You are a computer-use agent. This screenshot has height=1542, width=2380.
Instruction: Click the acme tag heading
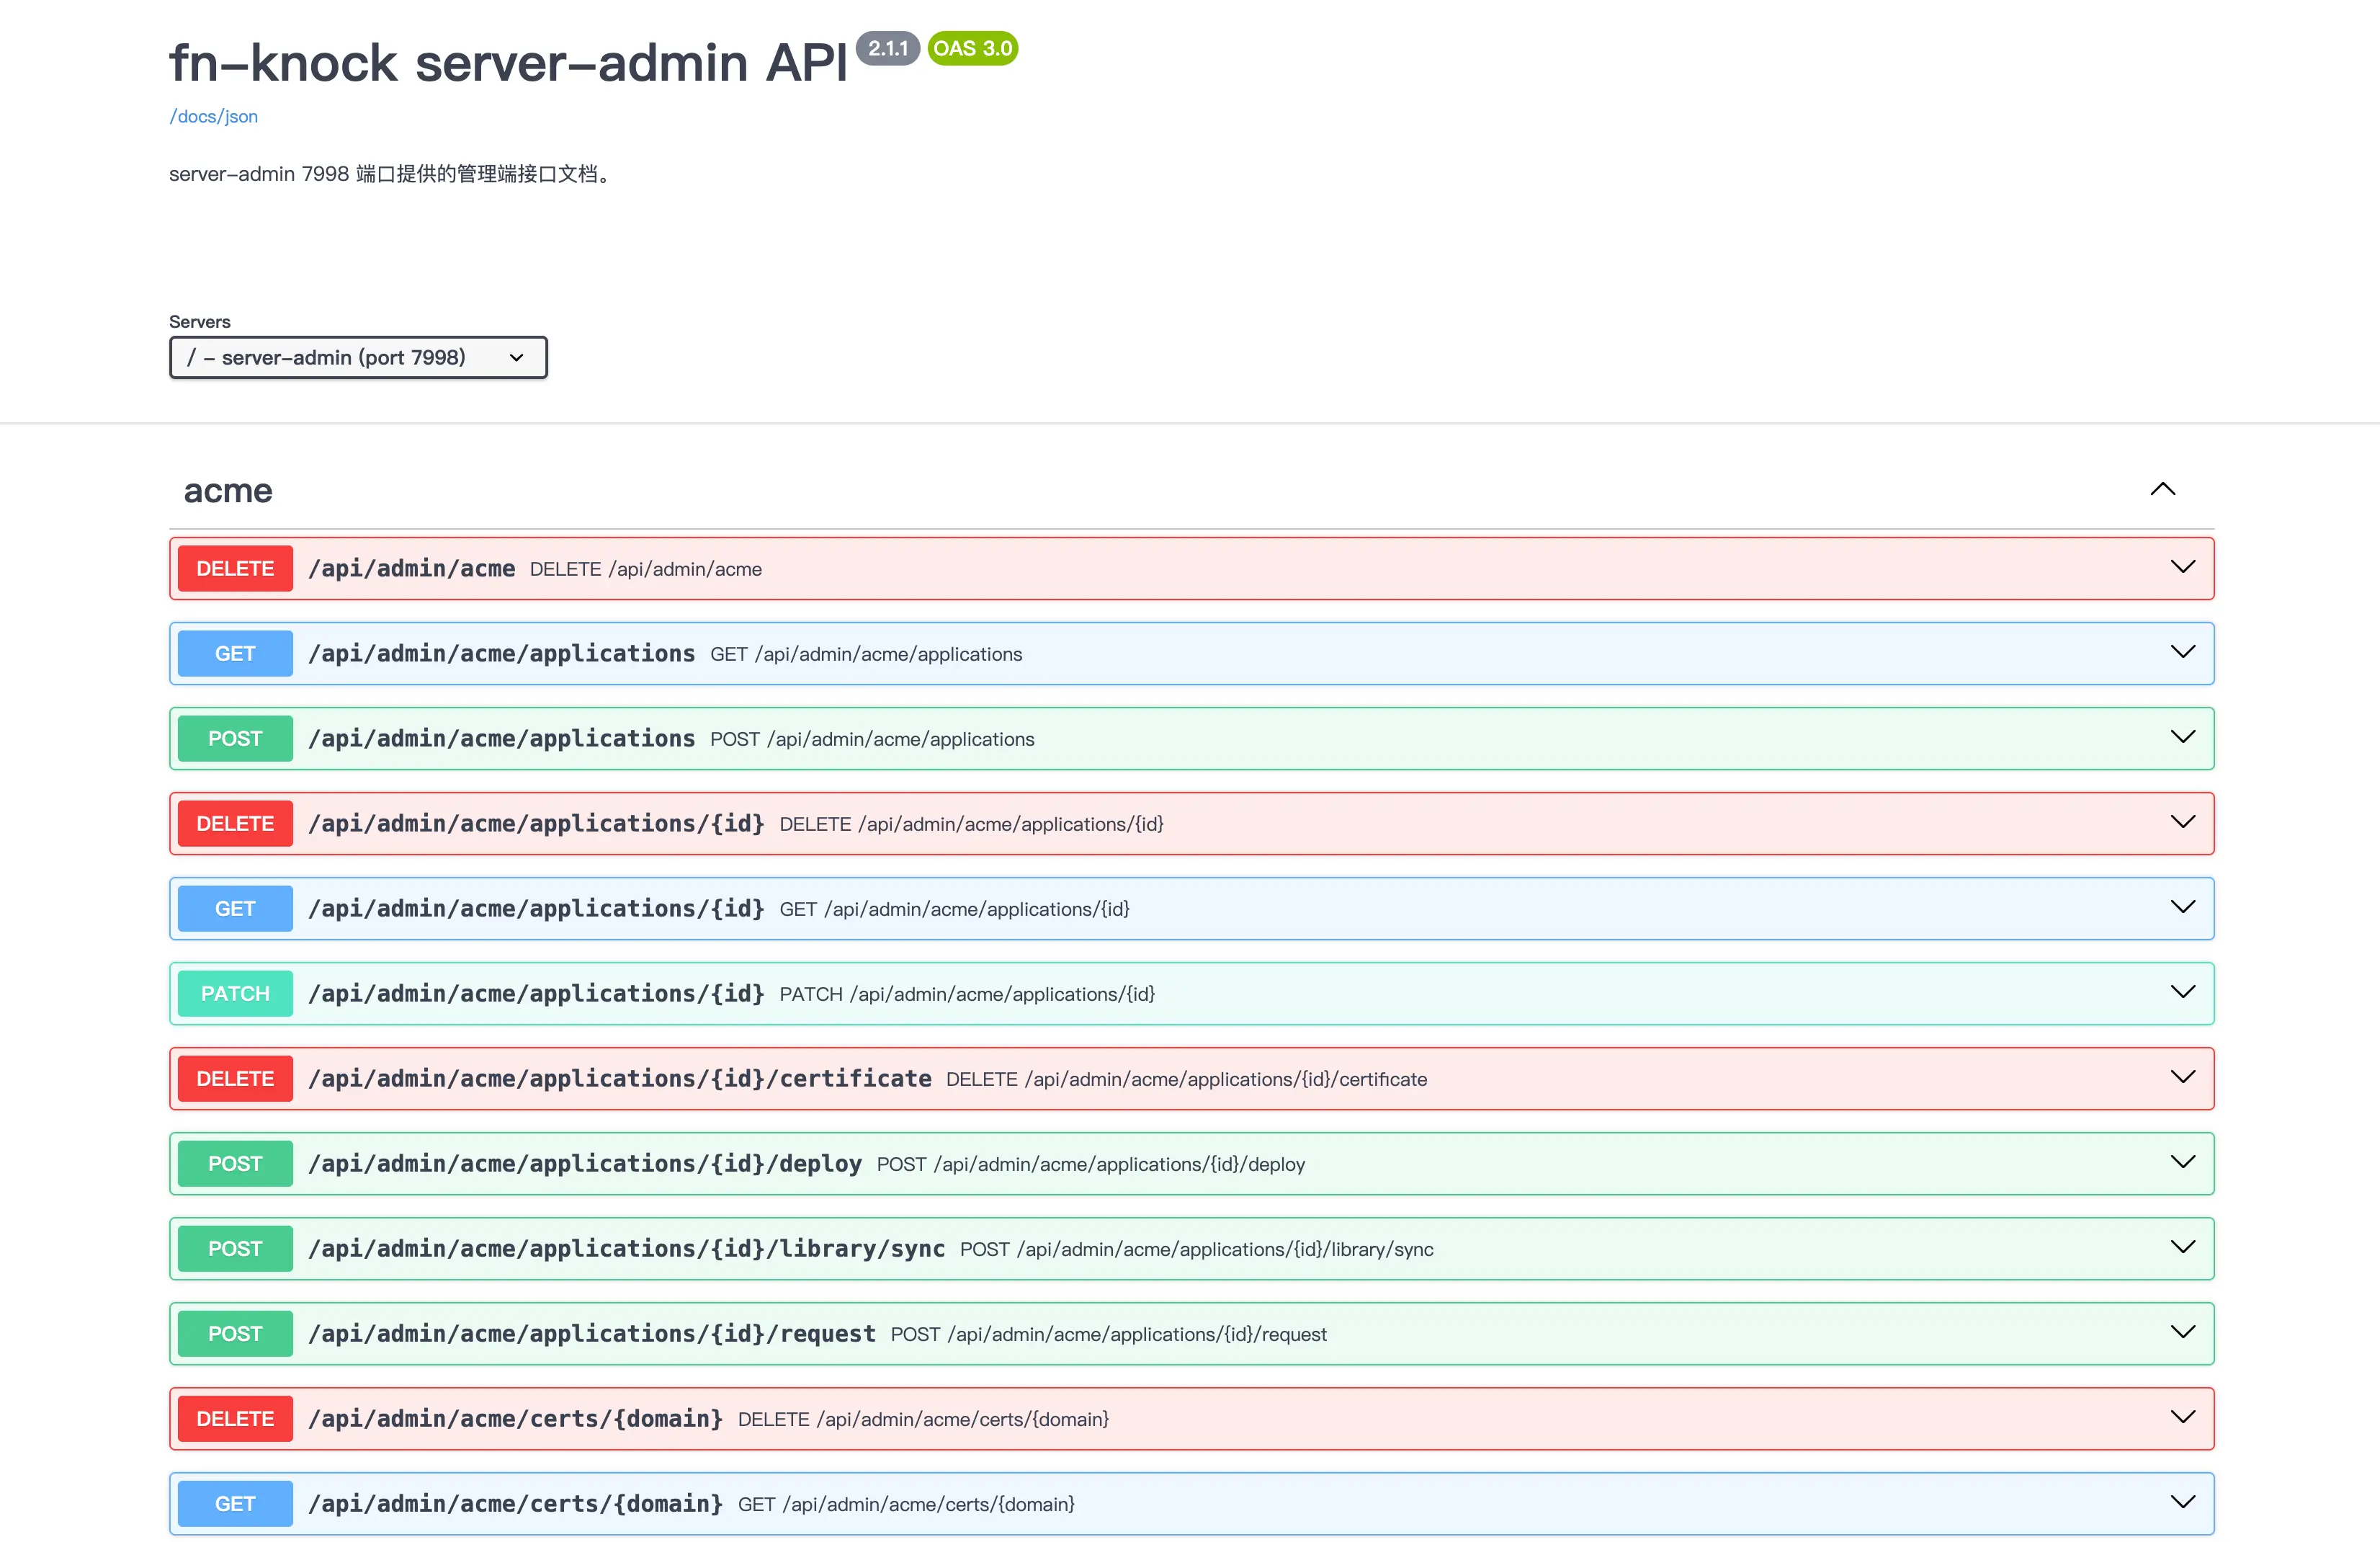228,491
